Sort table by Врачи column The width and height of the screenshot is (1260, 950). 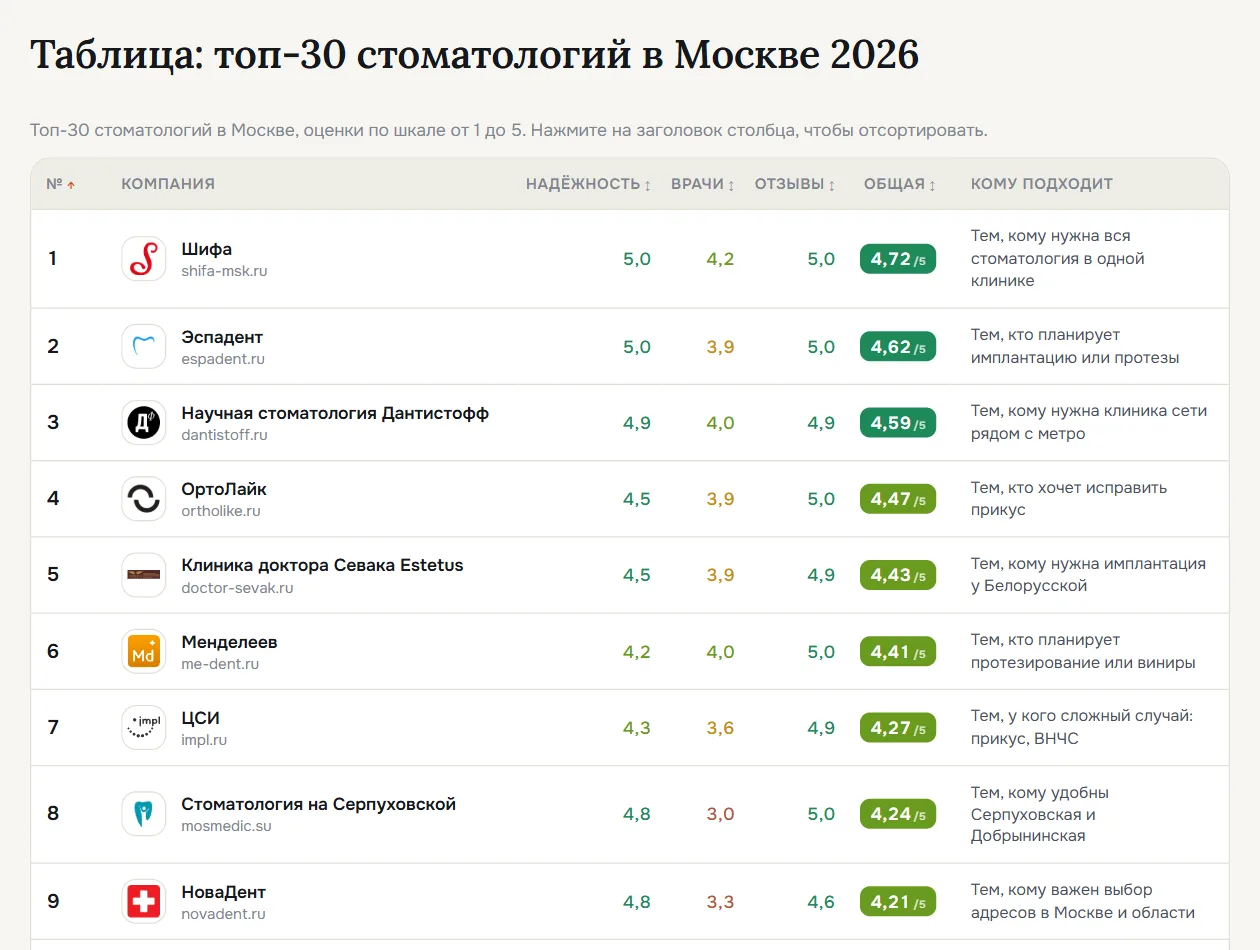click(703, 184)
